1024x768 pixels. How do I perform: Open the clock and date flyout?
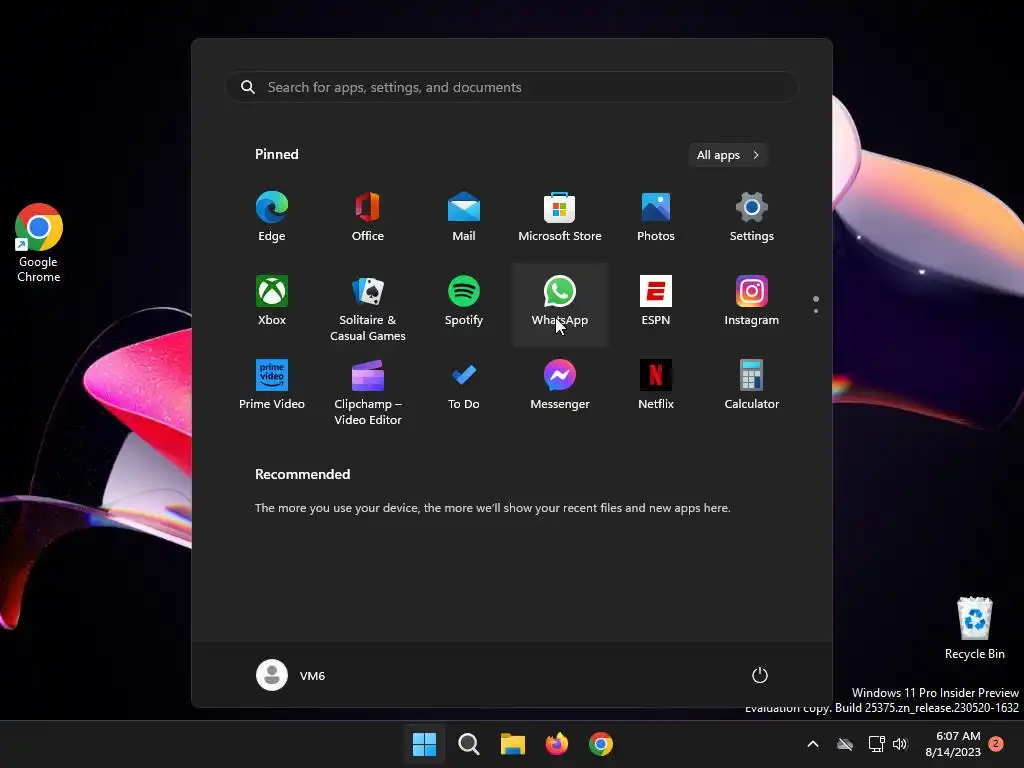pyautogui.click(x=953, y=744)
